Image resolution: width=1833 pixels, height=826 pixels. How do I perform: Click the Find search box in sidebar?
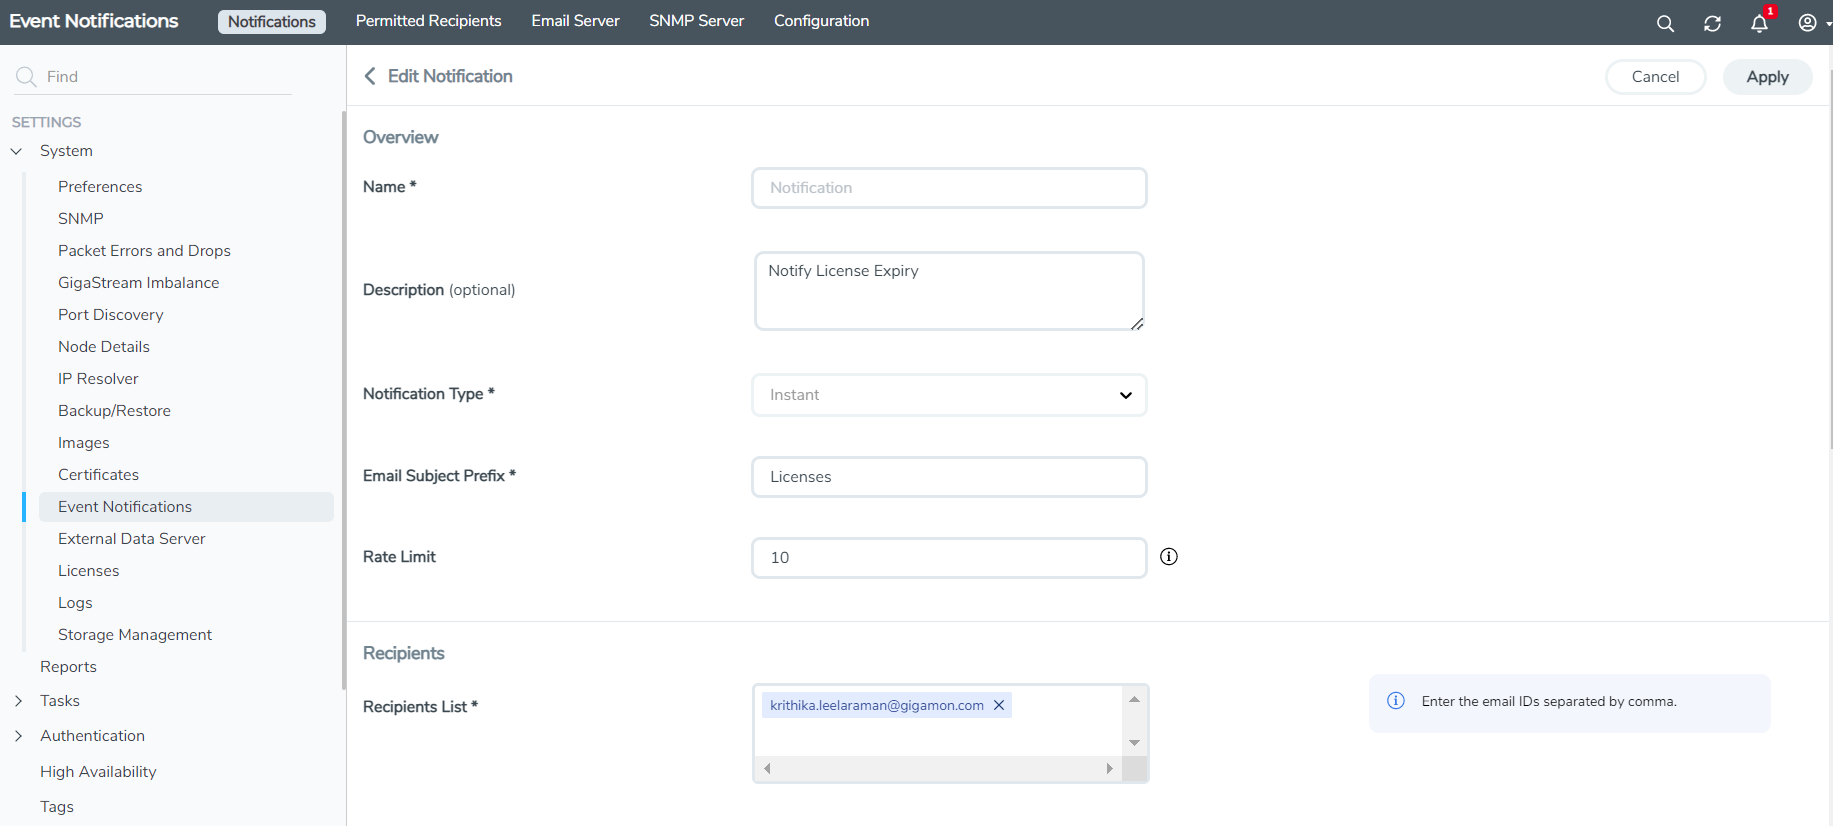tap(160, 77)
